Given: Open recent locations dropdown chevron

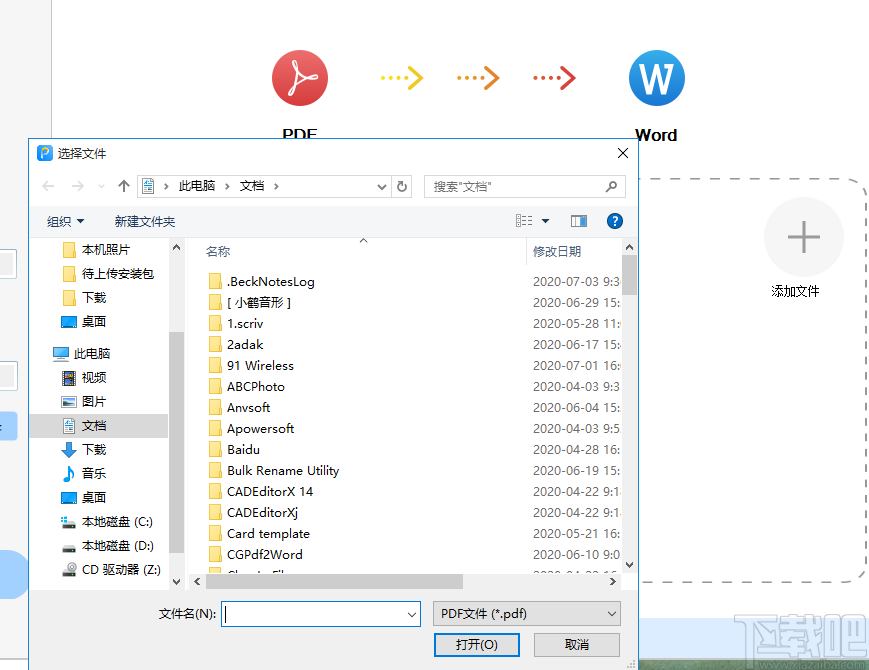Looking at the screenshot, I should click(101, 187).
